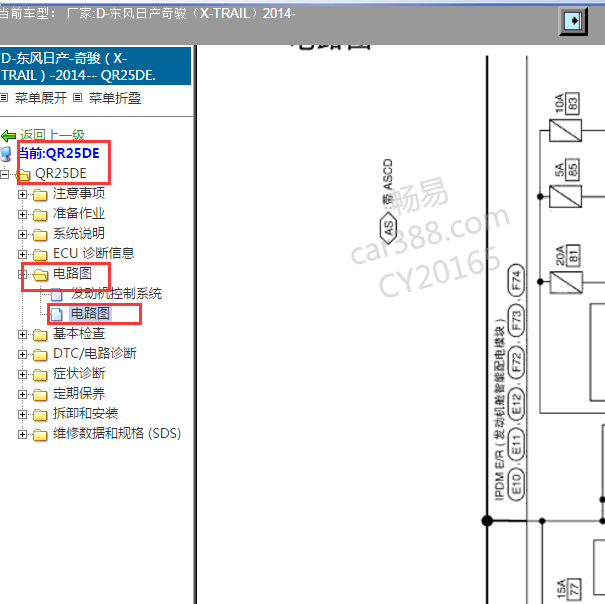Open the highlighted 电路图 document item
This screenshot has height=604, width=605.
tap(91, 314)
